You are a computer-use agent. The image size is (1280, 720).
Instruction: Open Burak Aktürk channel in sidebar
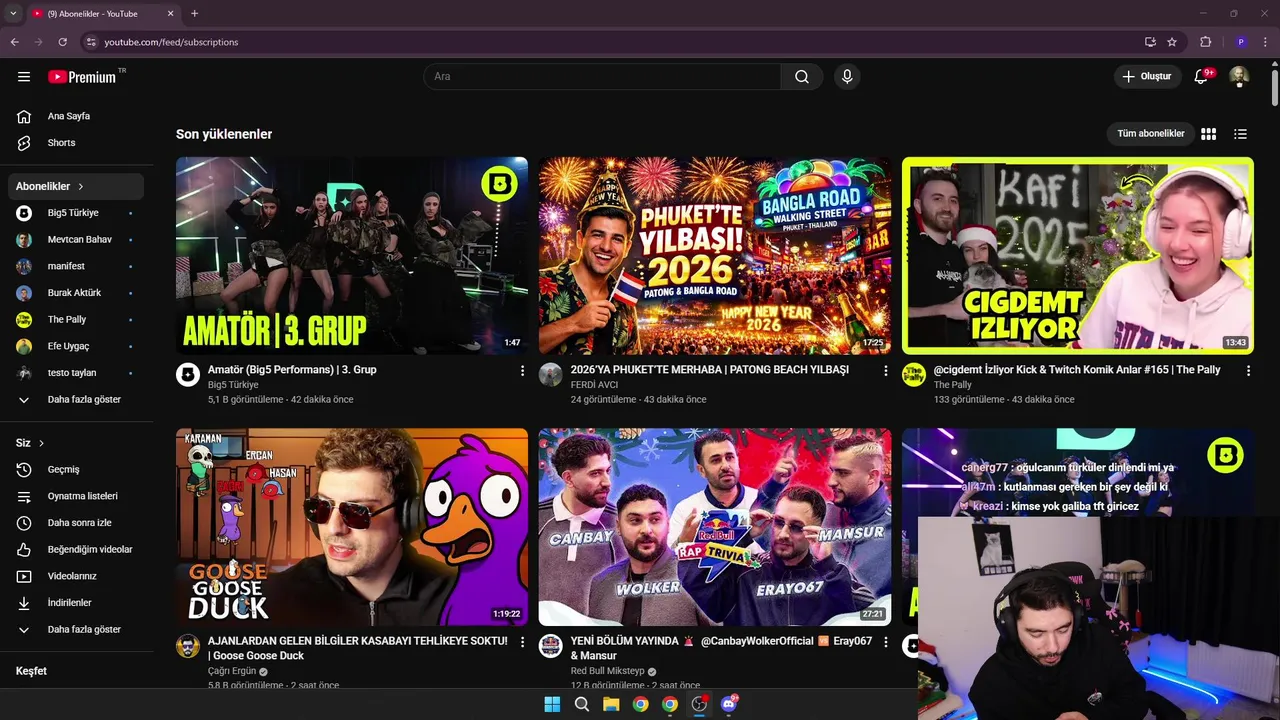[x=76, y=293]
